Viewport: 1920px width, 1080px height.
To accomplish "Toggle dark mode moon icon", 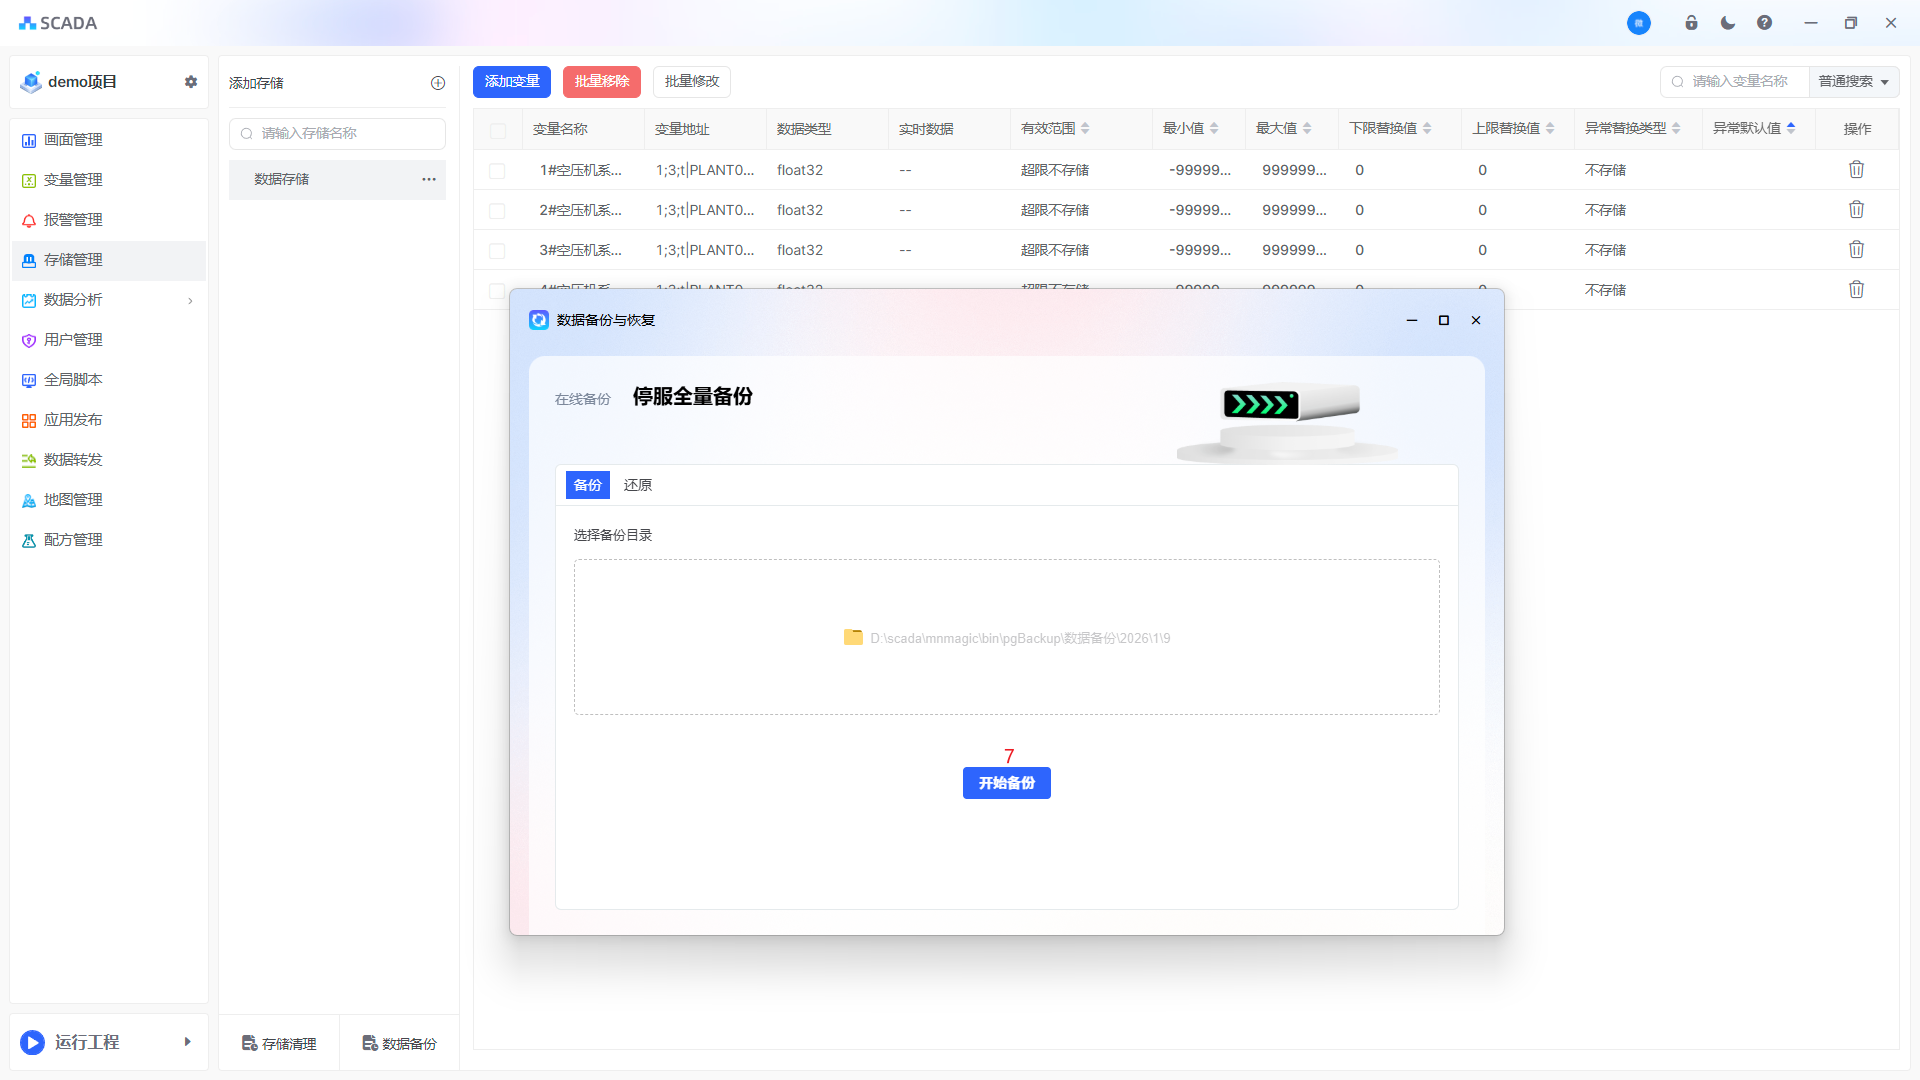I will [1728, 23].
